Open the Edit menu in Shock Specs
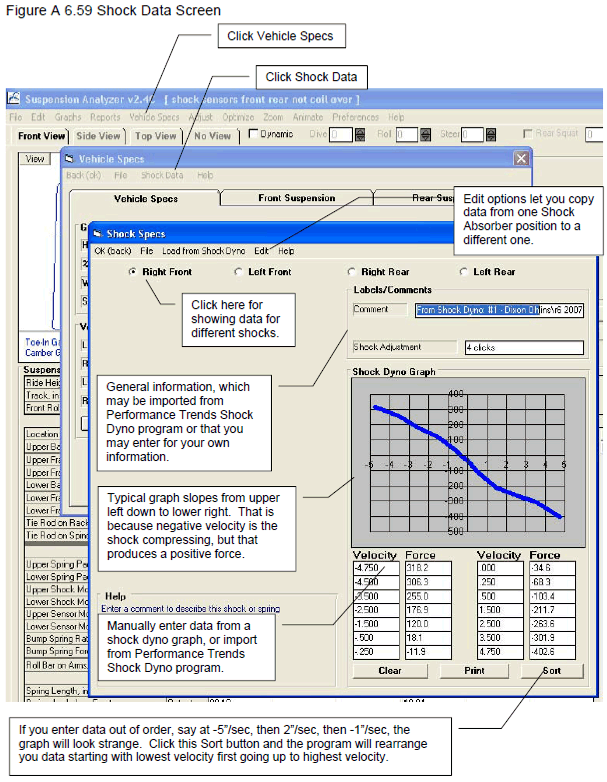The image size is (607, 782). point(261,251)
